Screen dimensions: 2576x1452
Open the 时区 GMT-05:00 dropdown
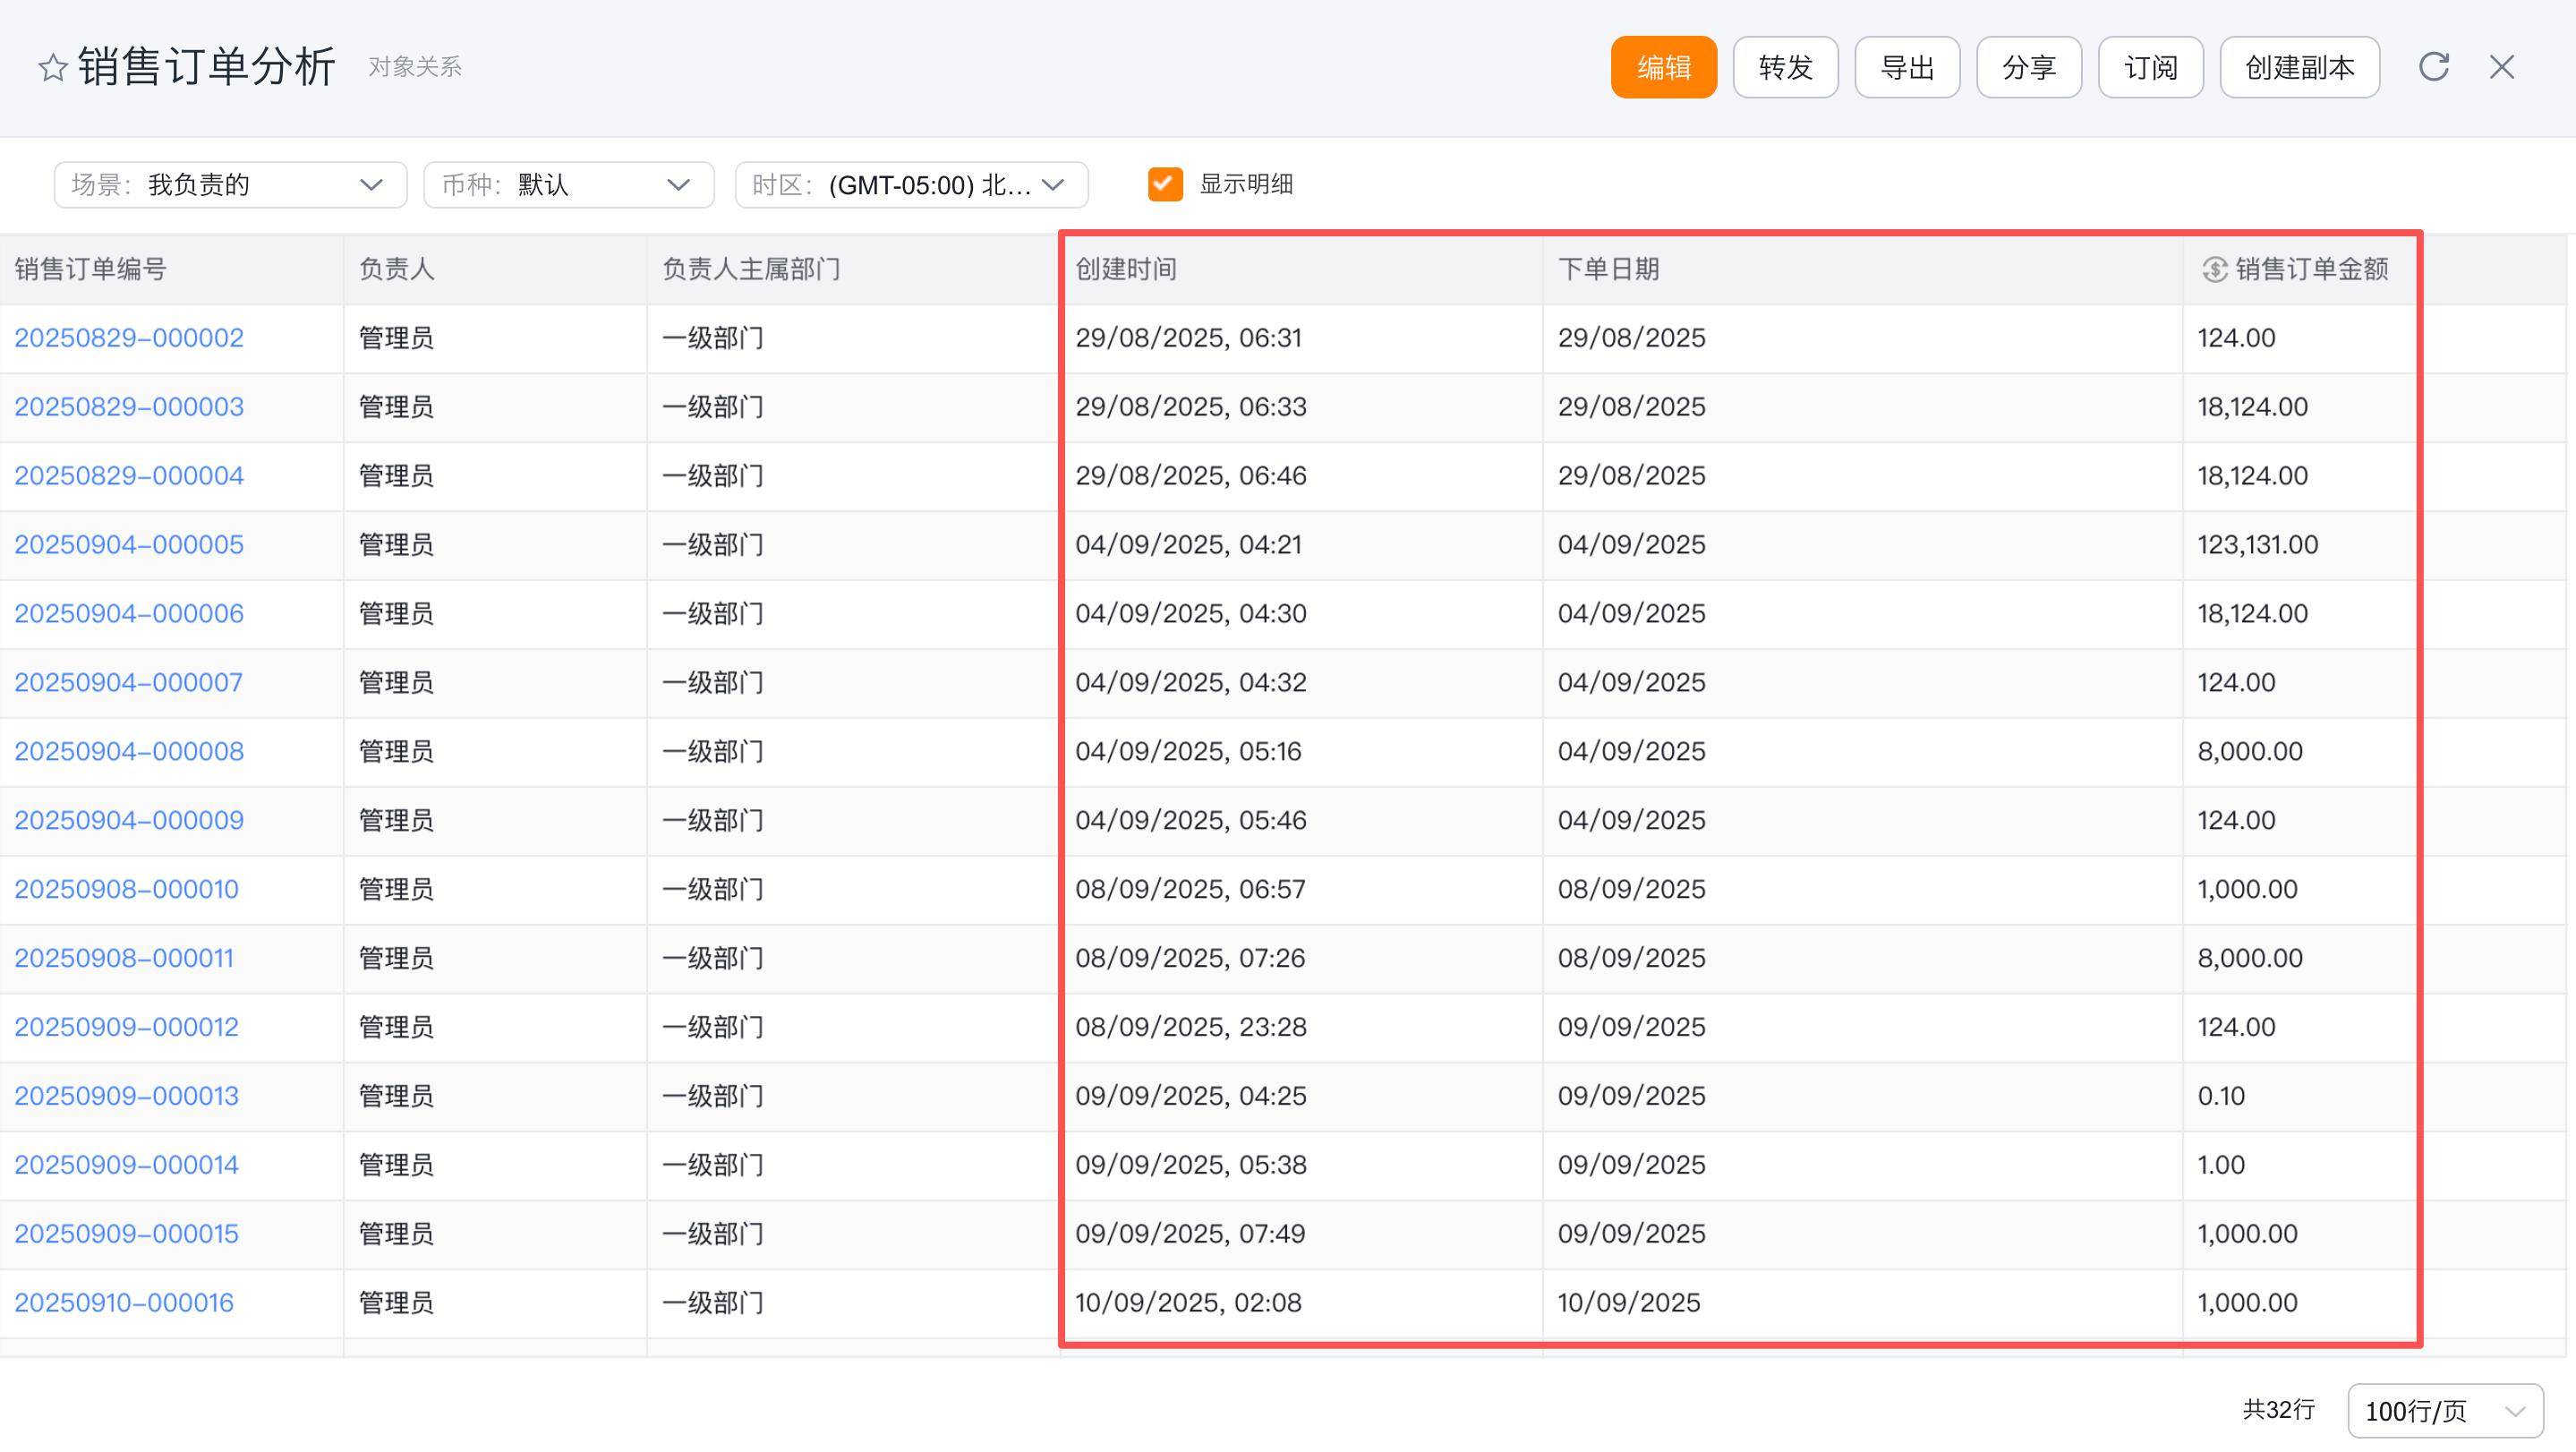pyautogui.click(x=911, y=185)
